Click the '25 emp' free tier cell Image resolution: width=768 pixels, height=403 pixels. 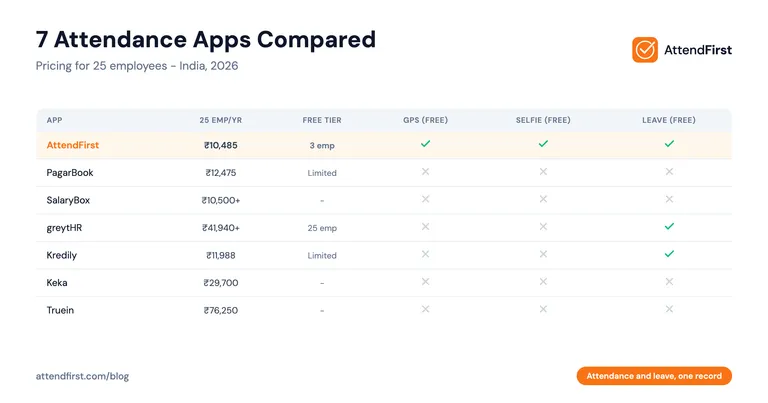tap(322, 228)
